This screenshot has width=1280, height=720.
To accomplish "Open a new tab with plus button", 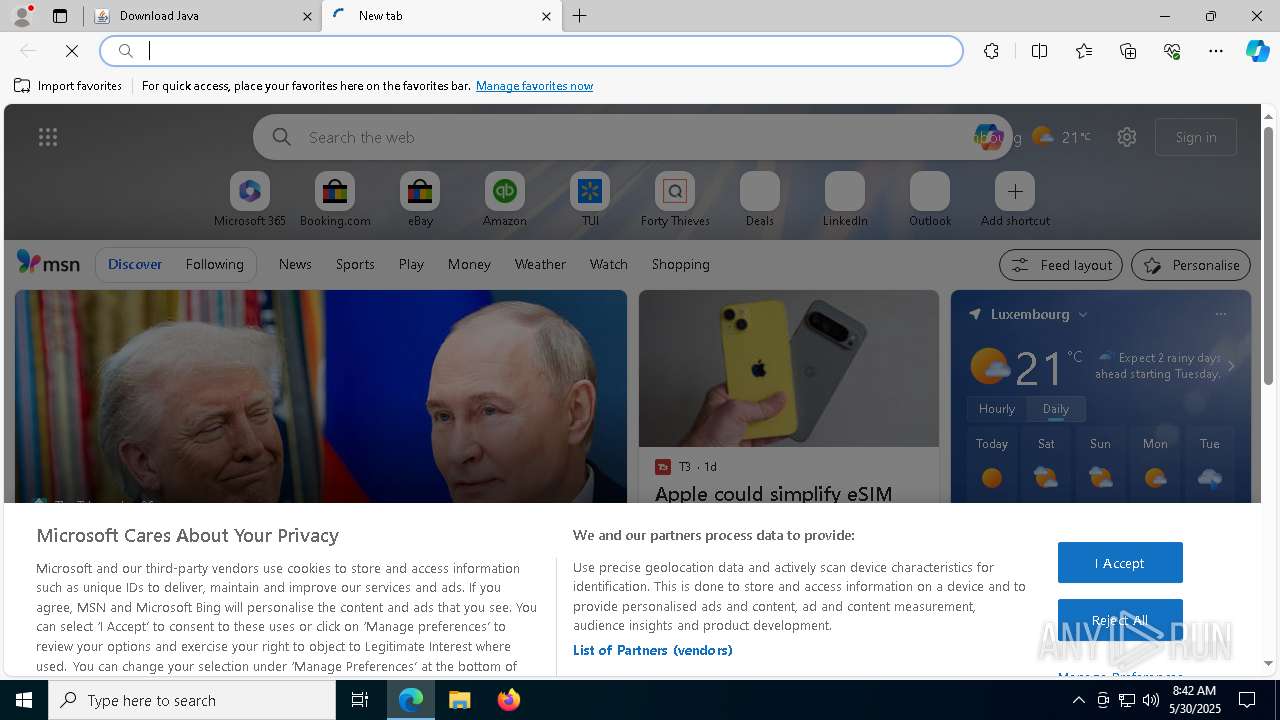I will tap(580, 16).
